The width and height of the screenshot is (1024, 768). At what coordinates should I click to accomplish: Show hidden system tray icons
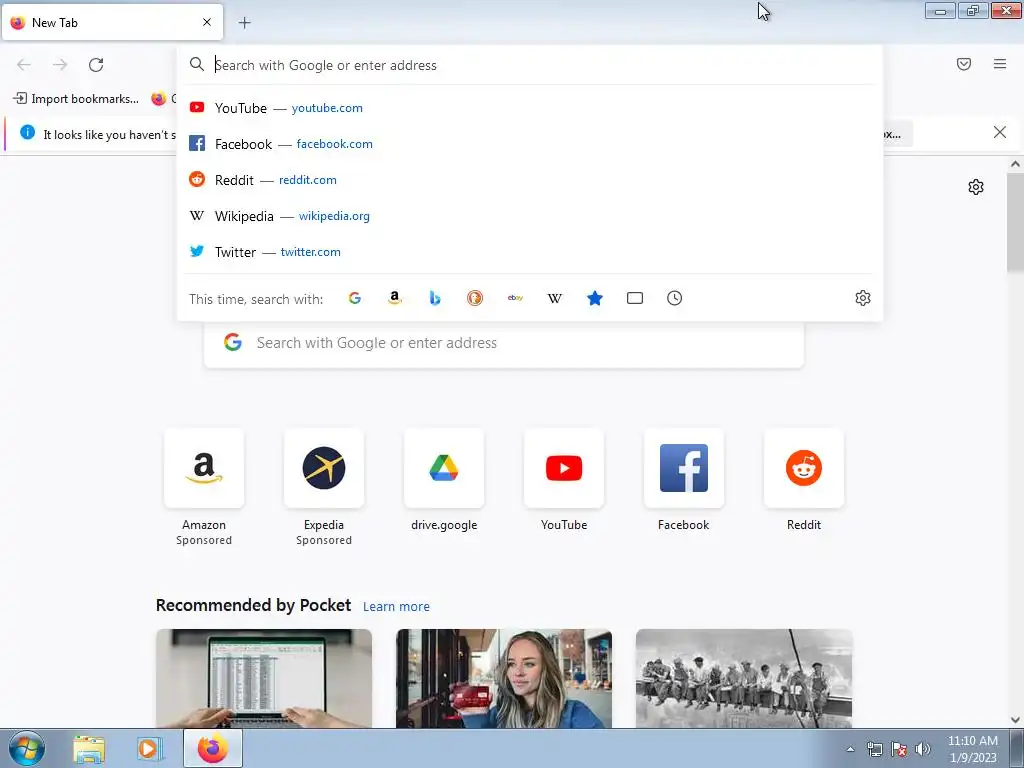850,749
